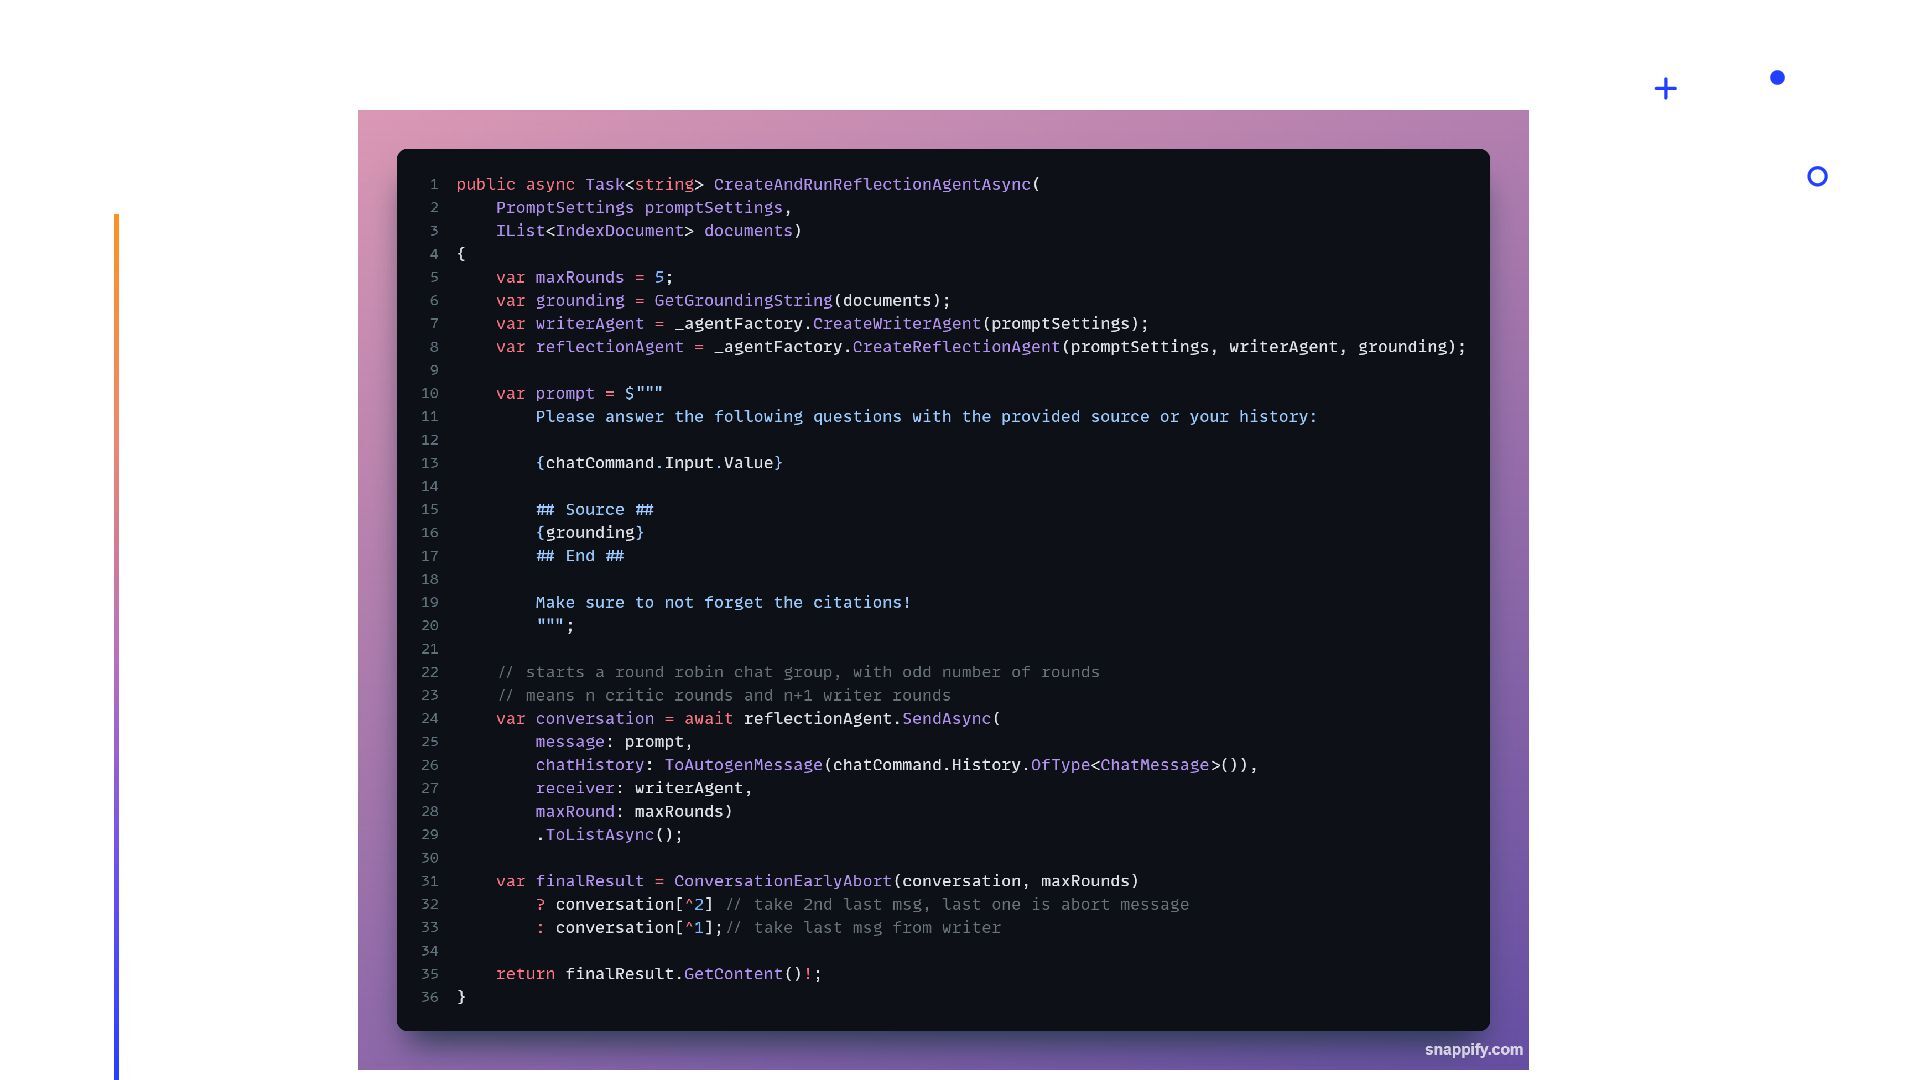Viewport: 1920px width, 1080px height.
Task: Click the GetGroundingString call
Action: coord(743,300)
